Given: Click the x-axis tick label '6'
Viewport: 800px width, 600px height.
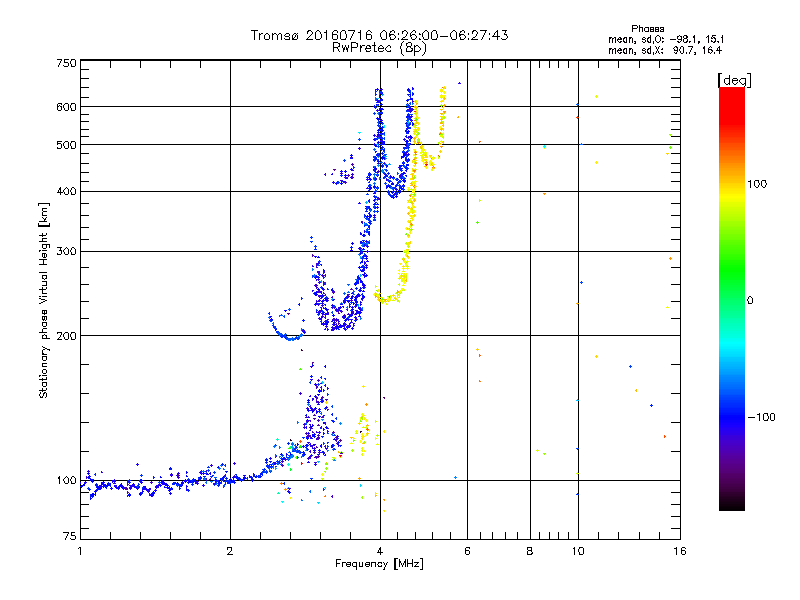Looking at the screenshot, I should tap(467, 551).
